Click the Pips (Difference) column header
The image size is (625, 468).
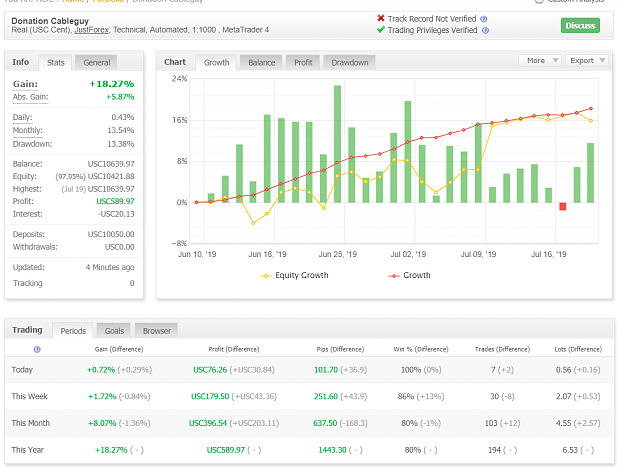coord(340,349)
